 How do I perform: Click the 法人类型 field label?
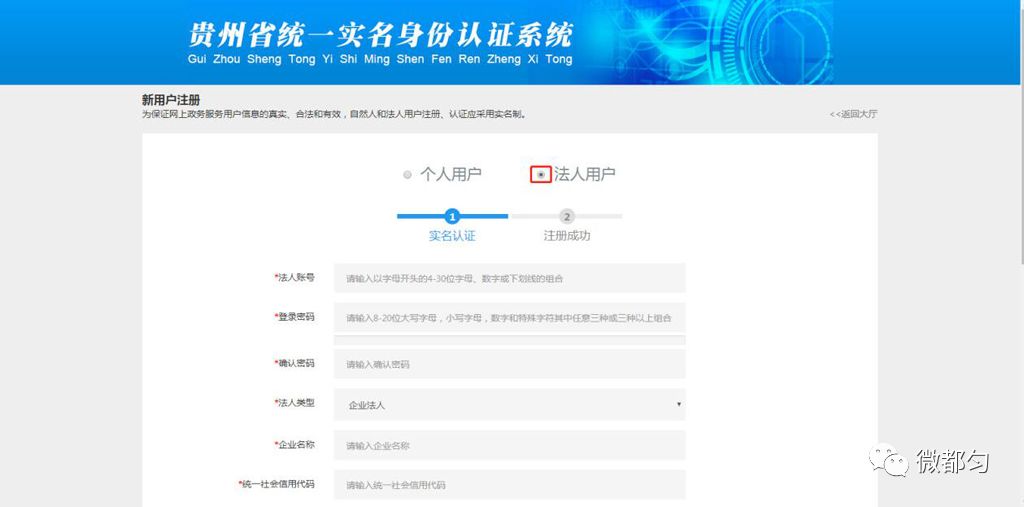coord(295,403)
